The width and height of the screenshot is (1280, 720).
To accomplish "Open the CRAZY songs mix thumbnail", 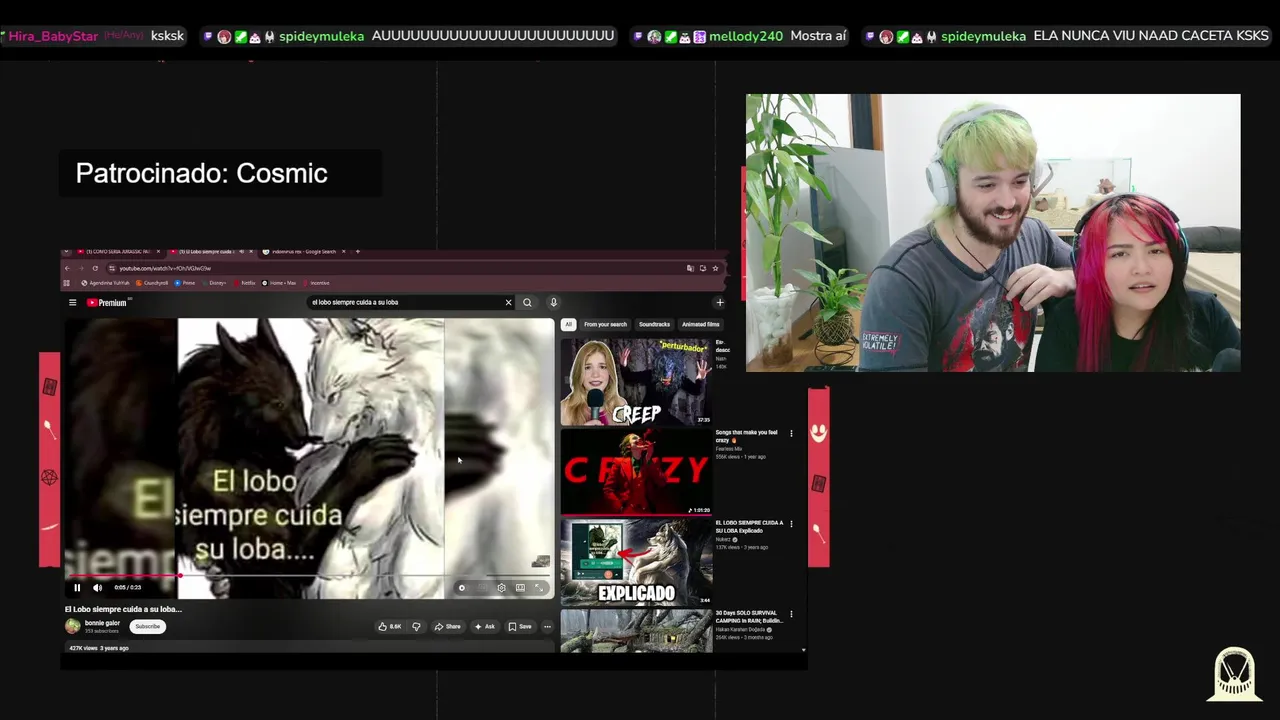I will coord(636,472).
